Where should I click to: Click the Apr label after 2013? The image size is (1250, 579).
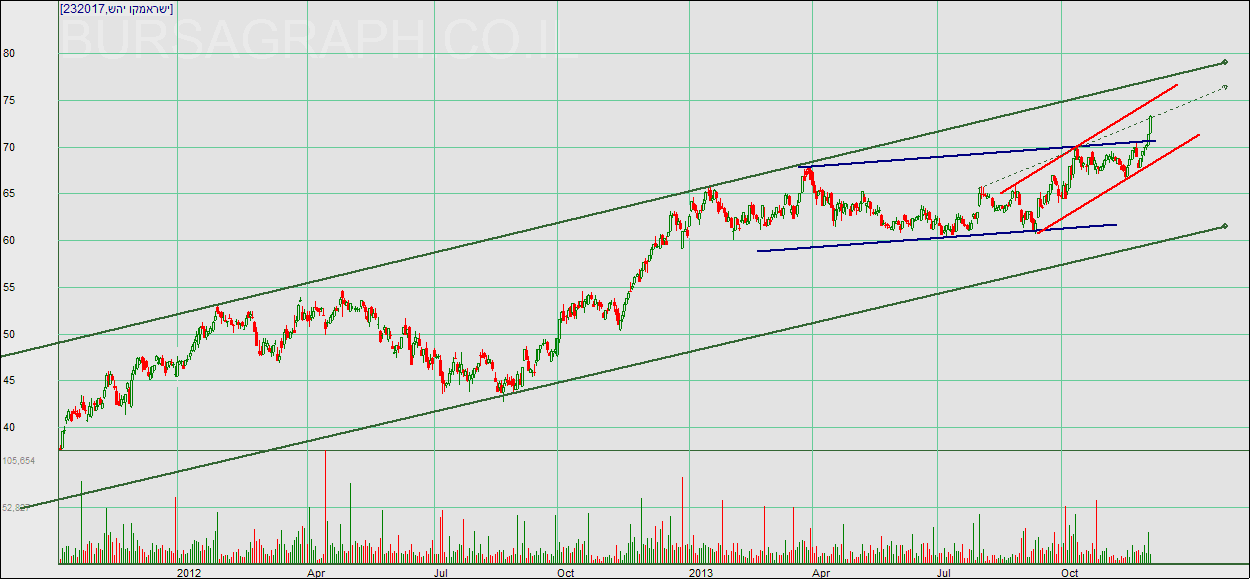(821, 573)
